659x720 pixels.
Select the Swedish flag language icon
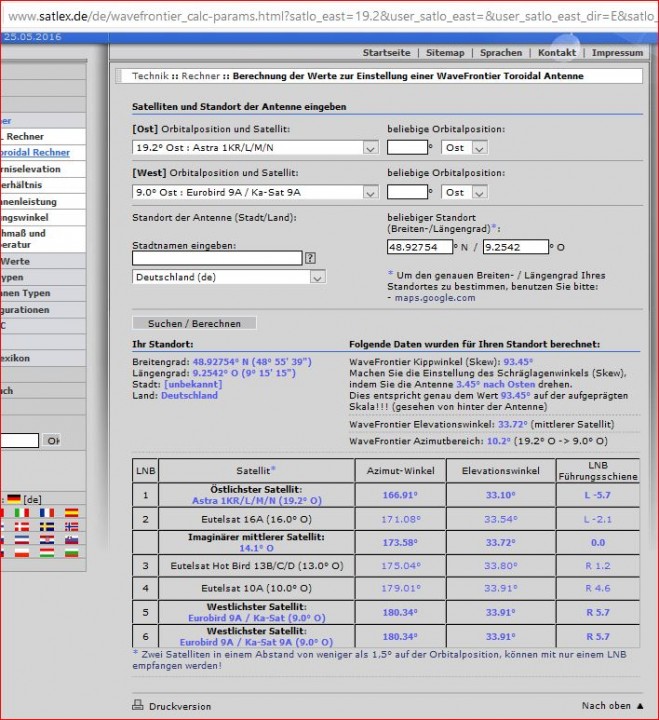(x=47, y=526)
